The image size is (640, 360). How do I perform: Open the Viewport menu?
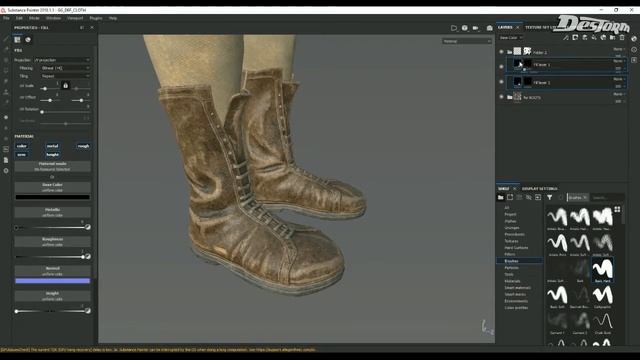[x=75, y=18]
